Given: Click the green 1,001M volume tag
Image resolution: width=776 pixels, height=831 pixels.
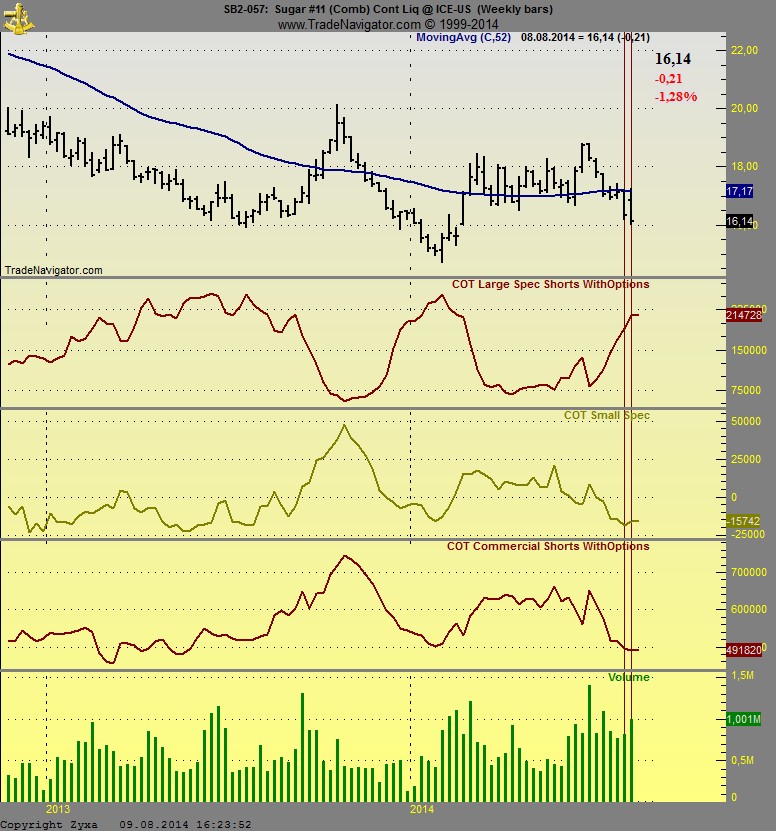Looking at the screenshot, I should point(744,719).
